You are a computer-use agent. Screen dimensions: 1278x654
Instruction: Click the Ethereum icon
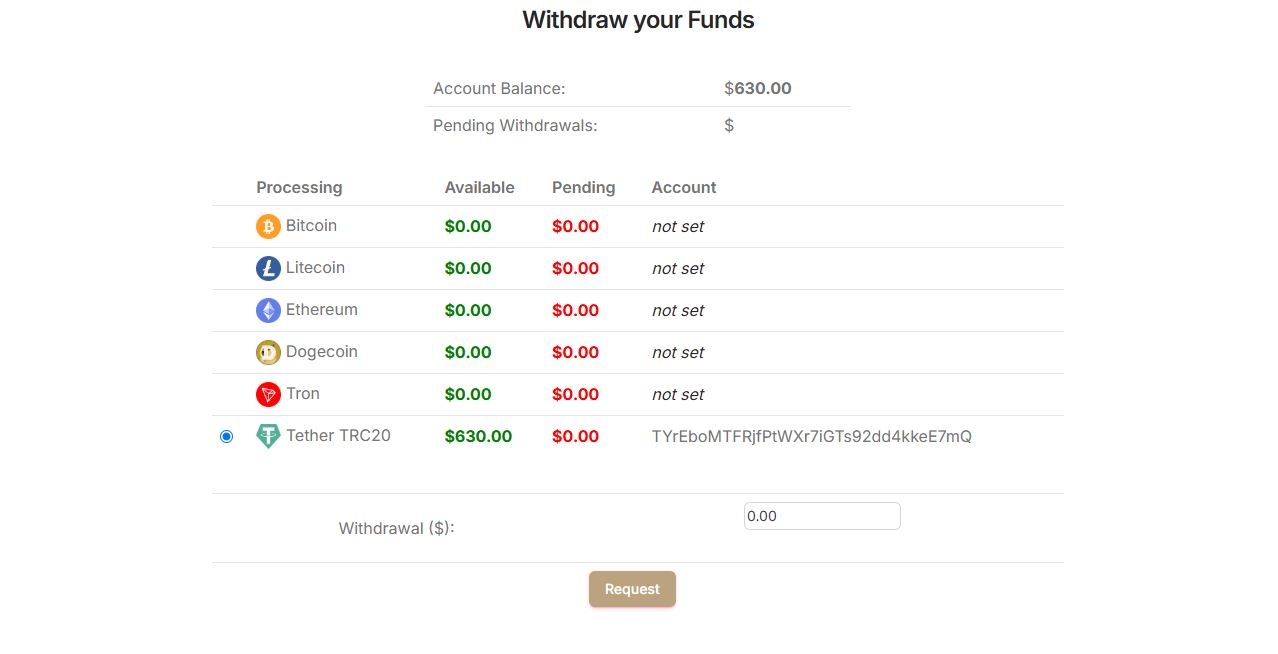point(267,310)
